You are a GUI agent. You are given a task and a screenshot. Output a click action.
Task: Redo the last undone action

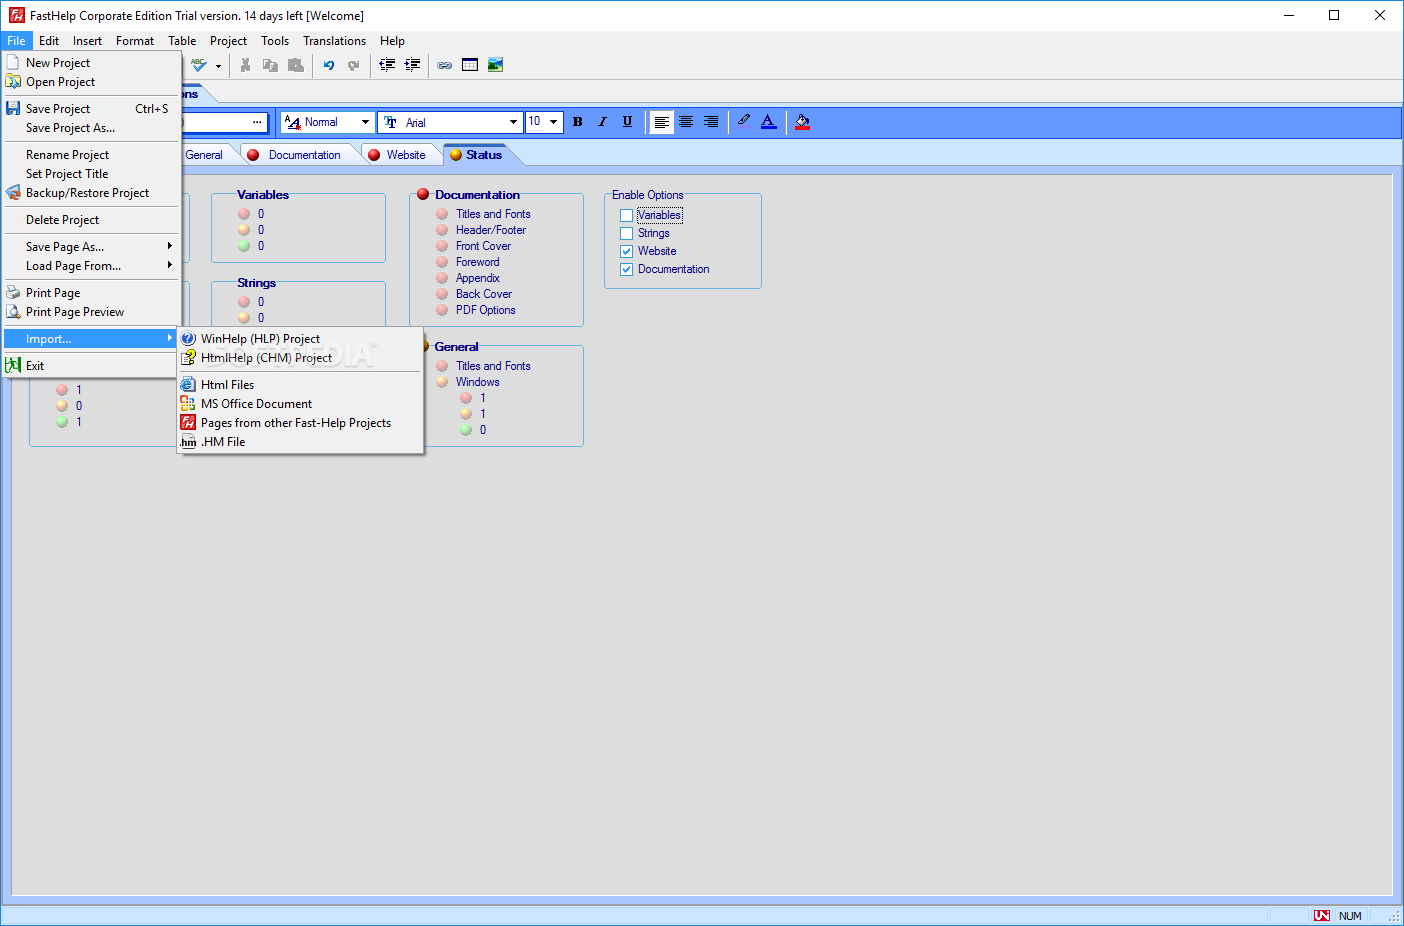[353, 65]
